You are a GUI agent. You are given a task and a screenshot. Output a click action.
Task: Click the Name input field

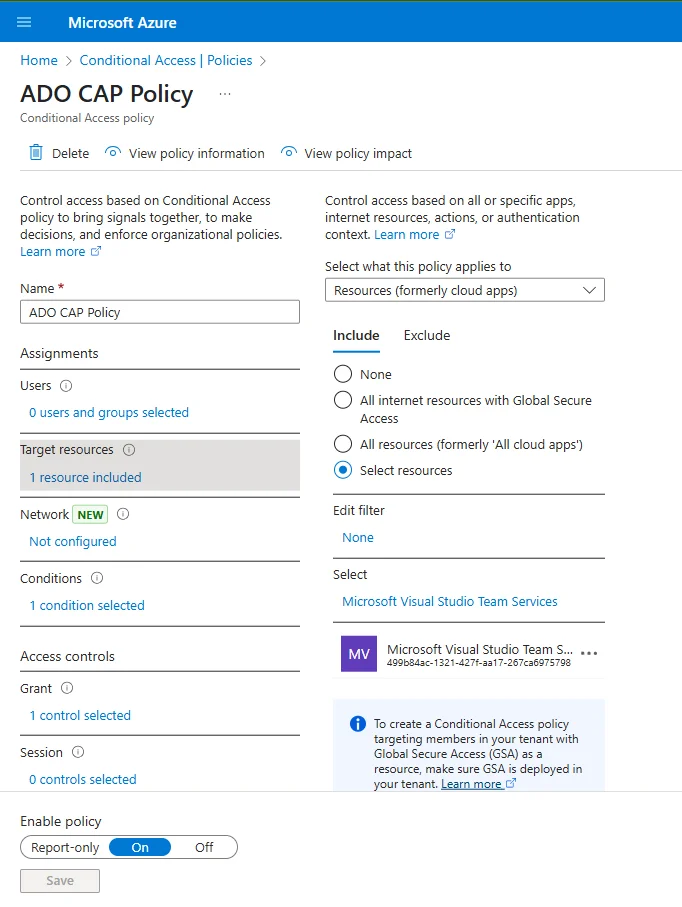(x=160, y=312)
